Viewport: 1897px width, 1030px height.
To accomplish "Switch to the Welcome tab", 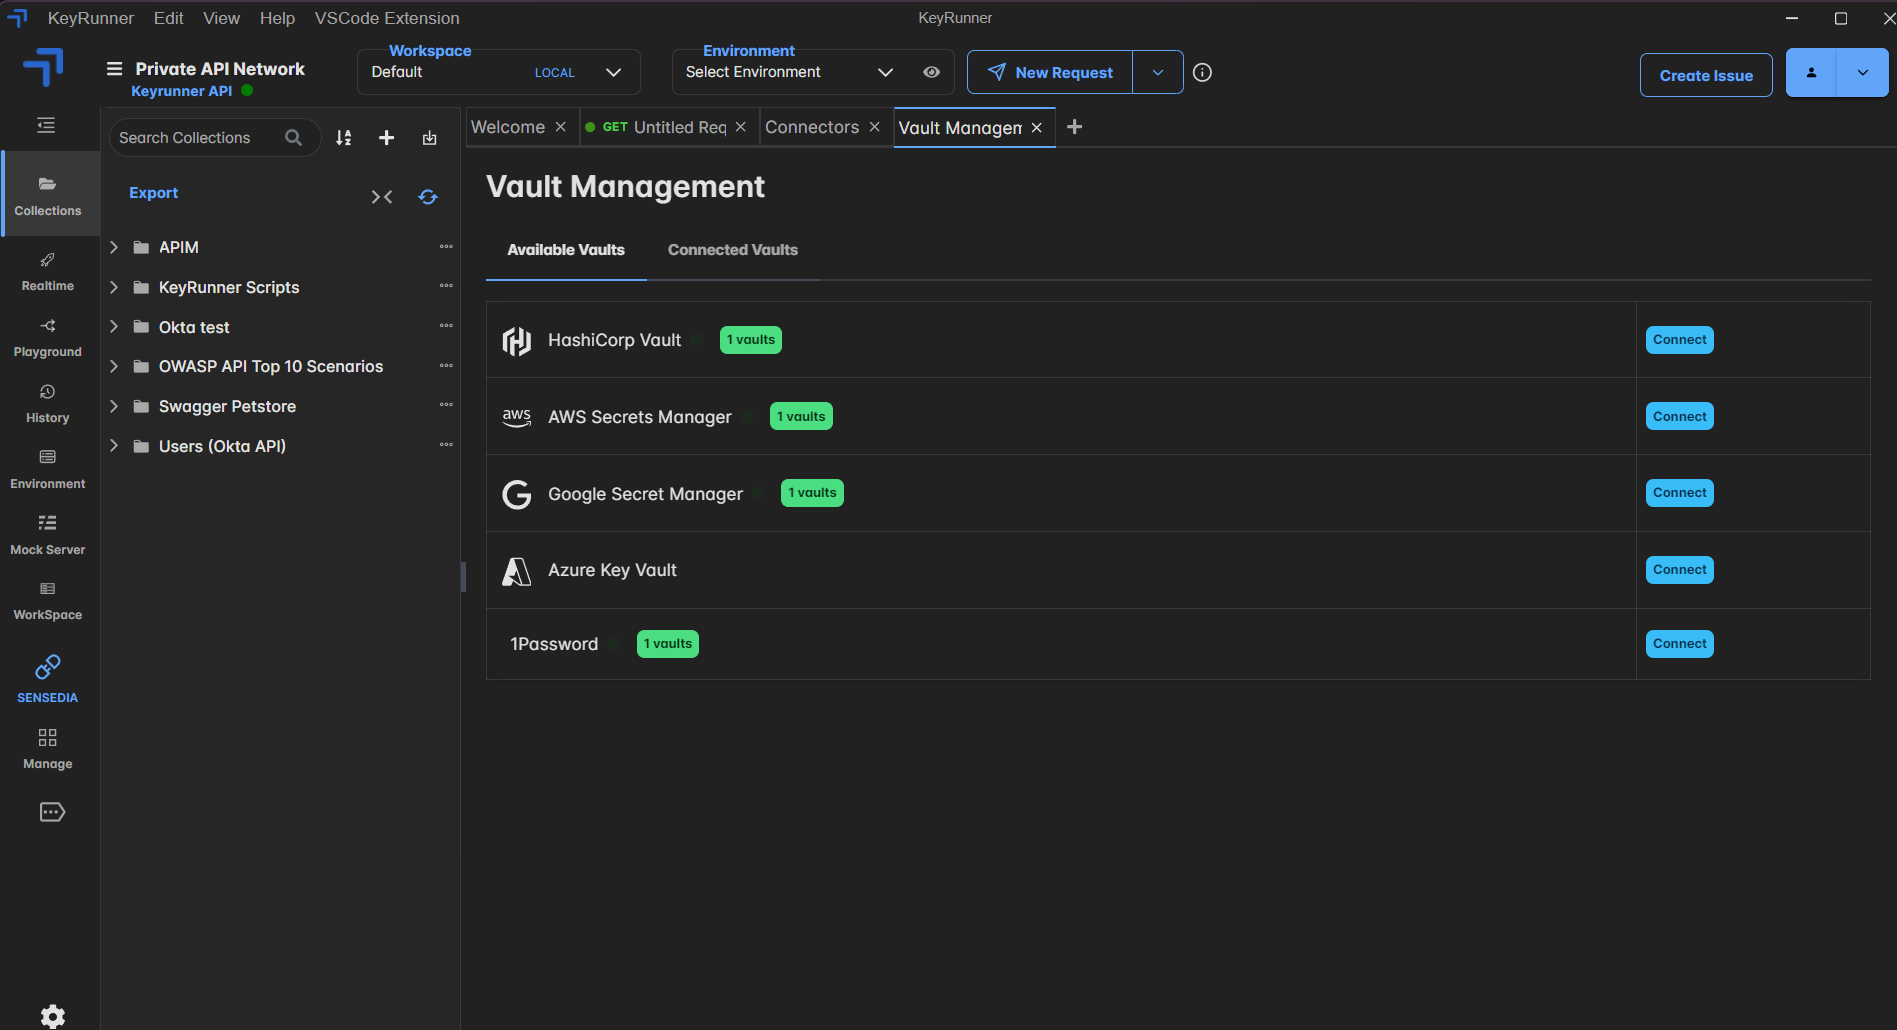I will click(x=508, y=127).
